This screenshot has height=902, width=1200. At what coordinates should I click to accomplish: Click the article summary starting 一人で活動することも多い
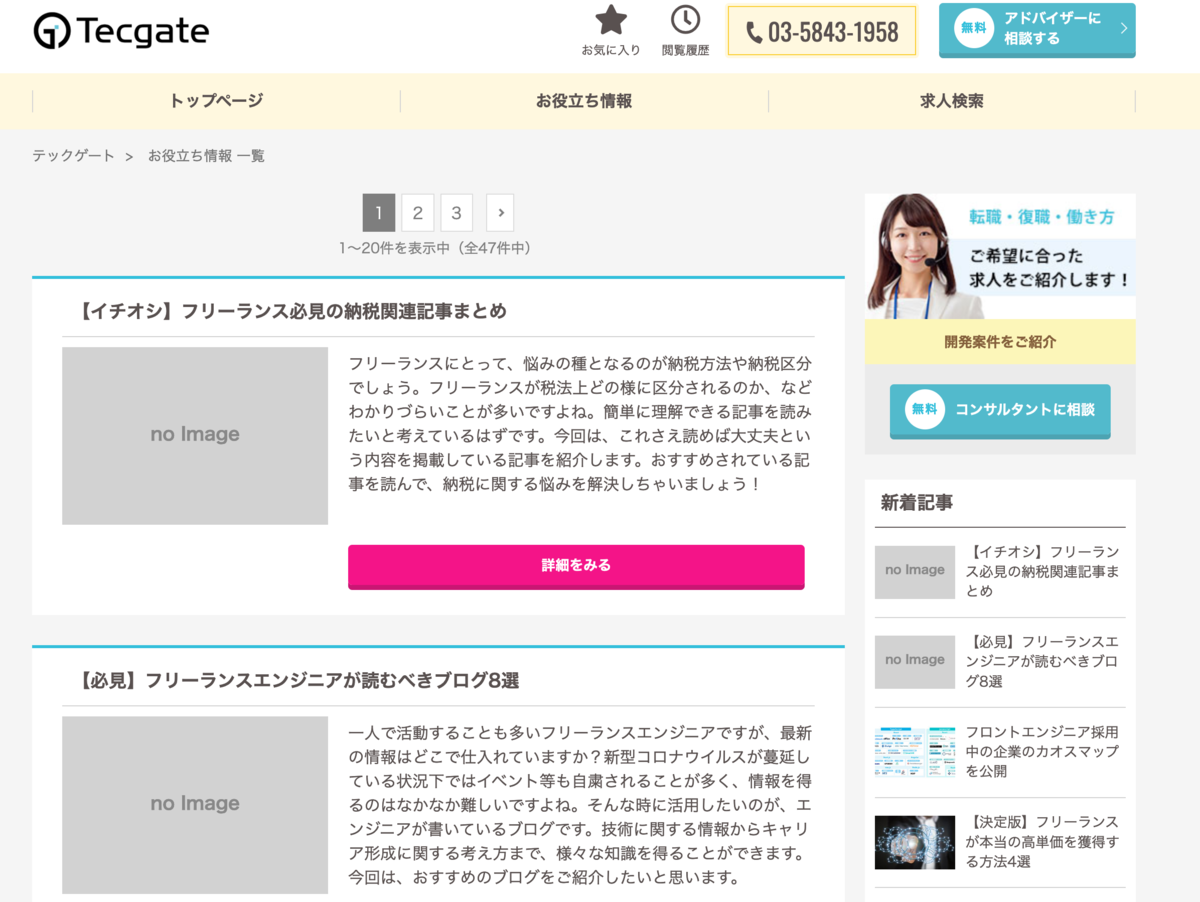click(x=580, y=804)
